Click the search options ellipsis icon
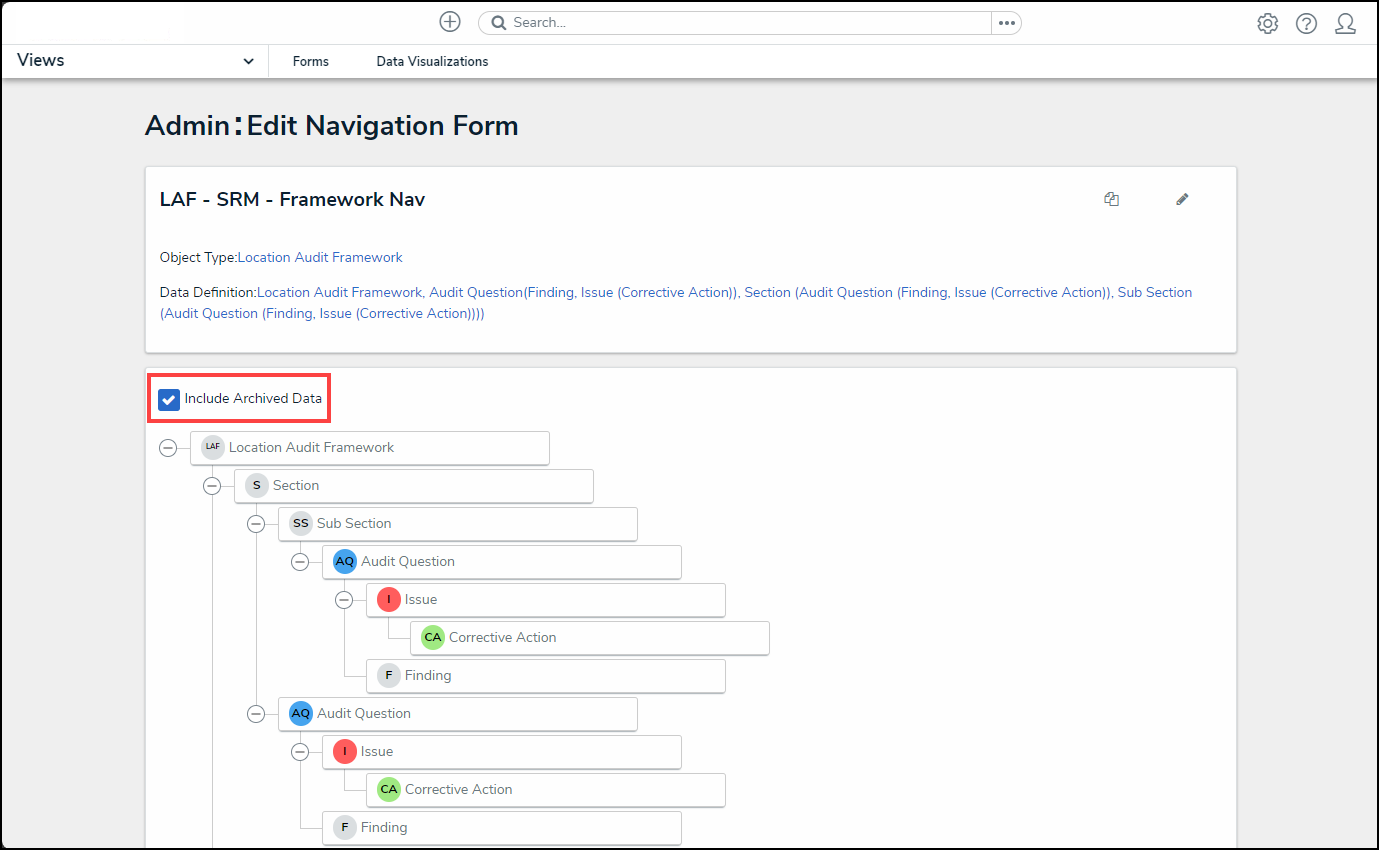The height and width of the screenshot is (850, 1379). [1006, 23]
